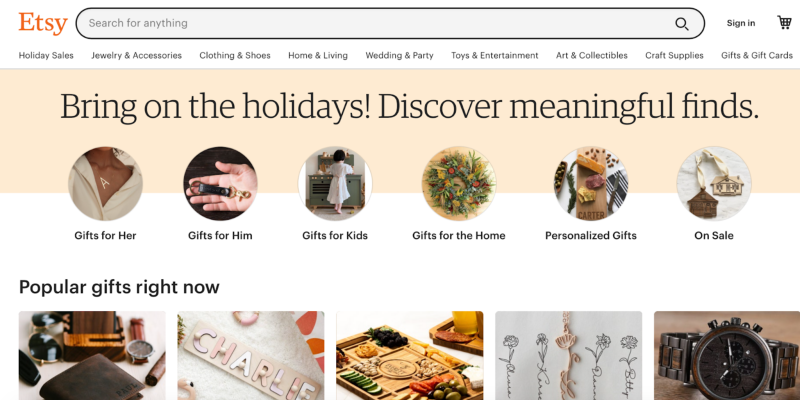Open the wooden watch product thumbnail

[x=727, y=356]
